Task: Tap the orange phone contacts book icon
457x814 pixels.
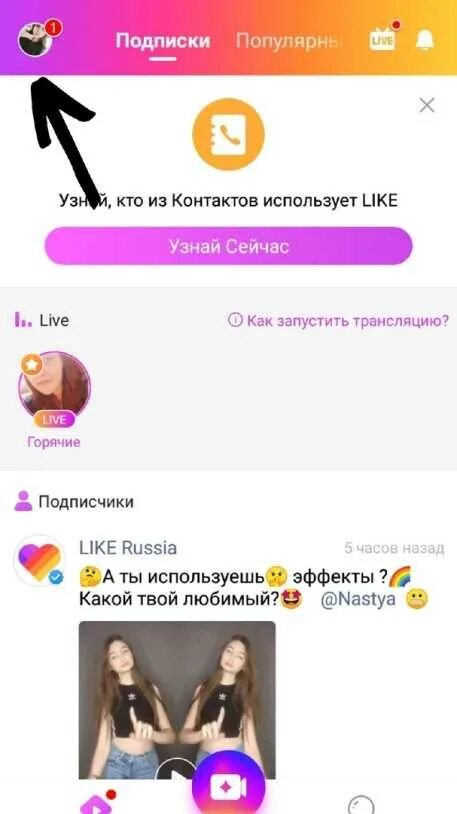Action: pyautogui.click(x=228, y=134)
